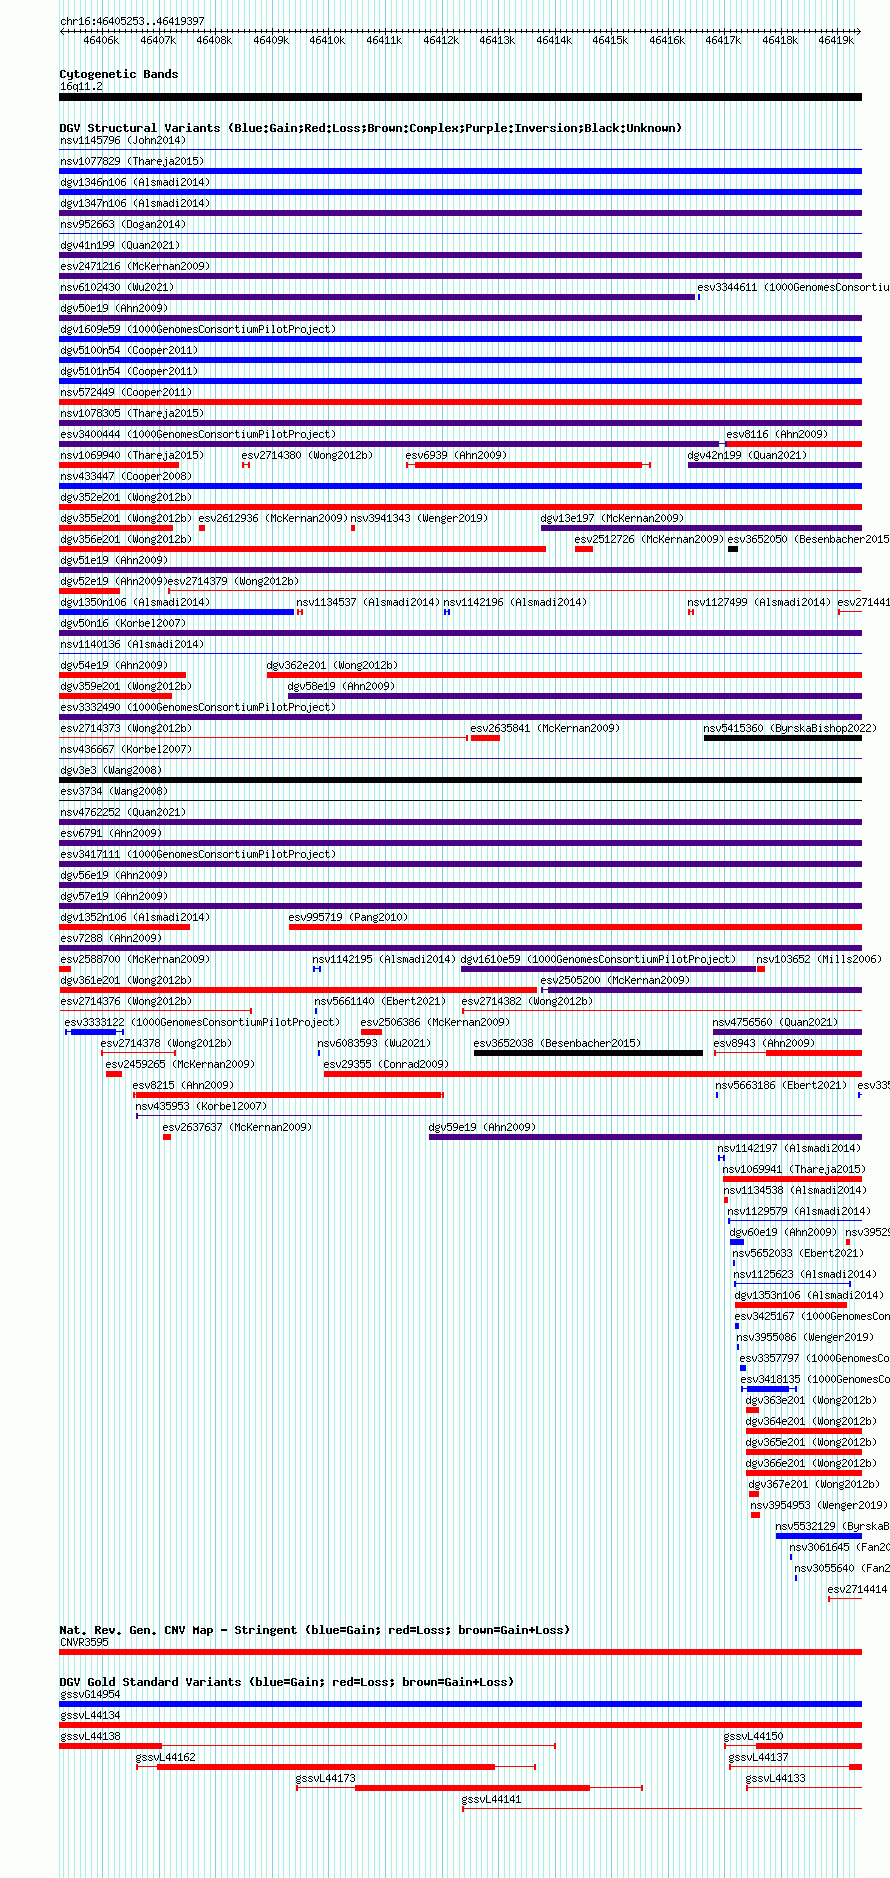Click the black bar below 16q11.2
This screenshot has width=890, height=1878.
(x=460, y=97)
